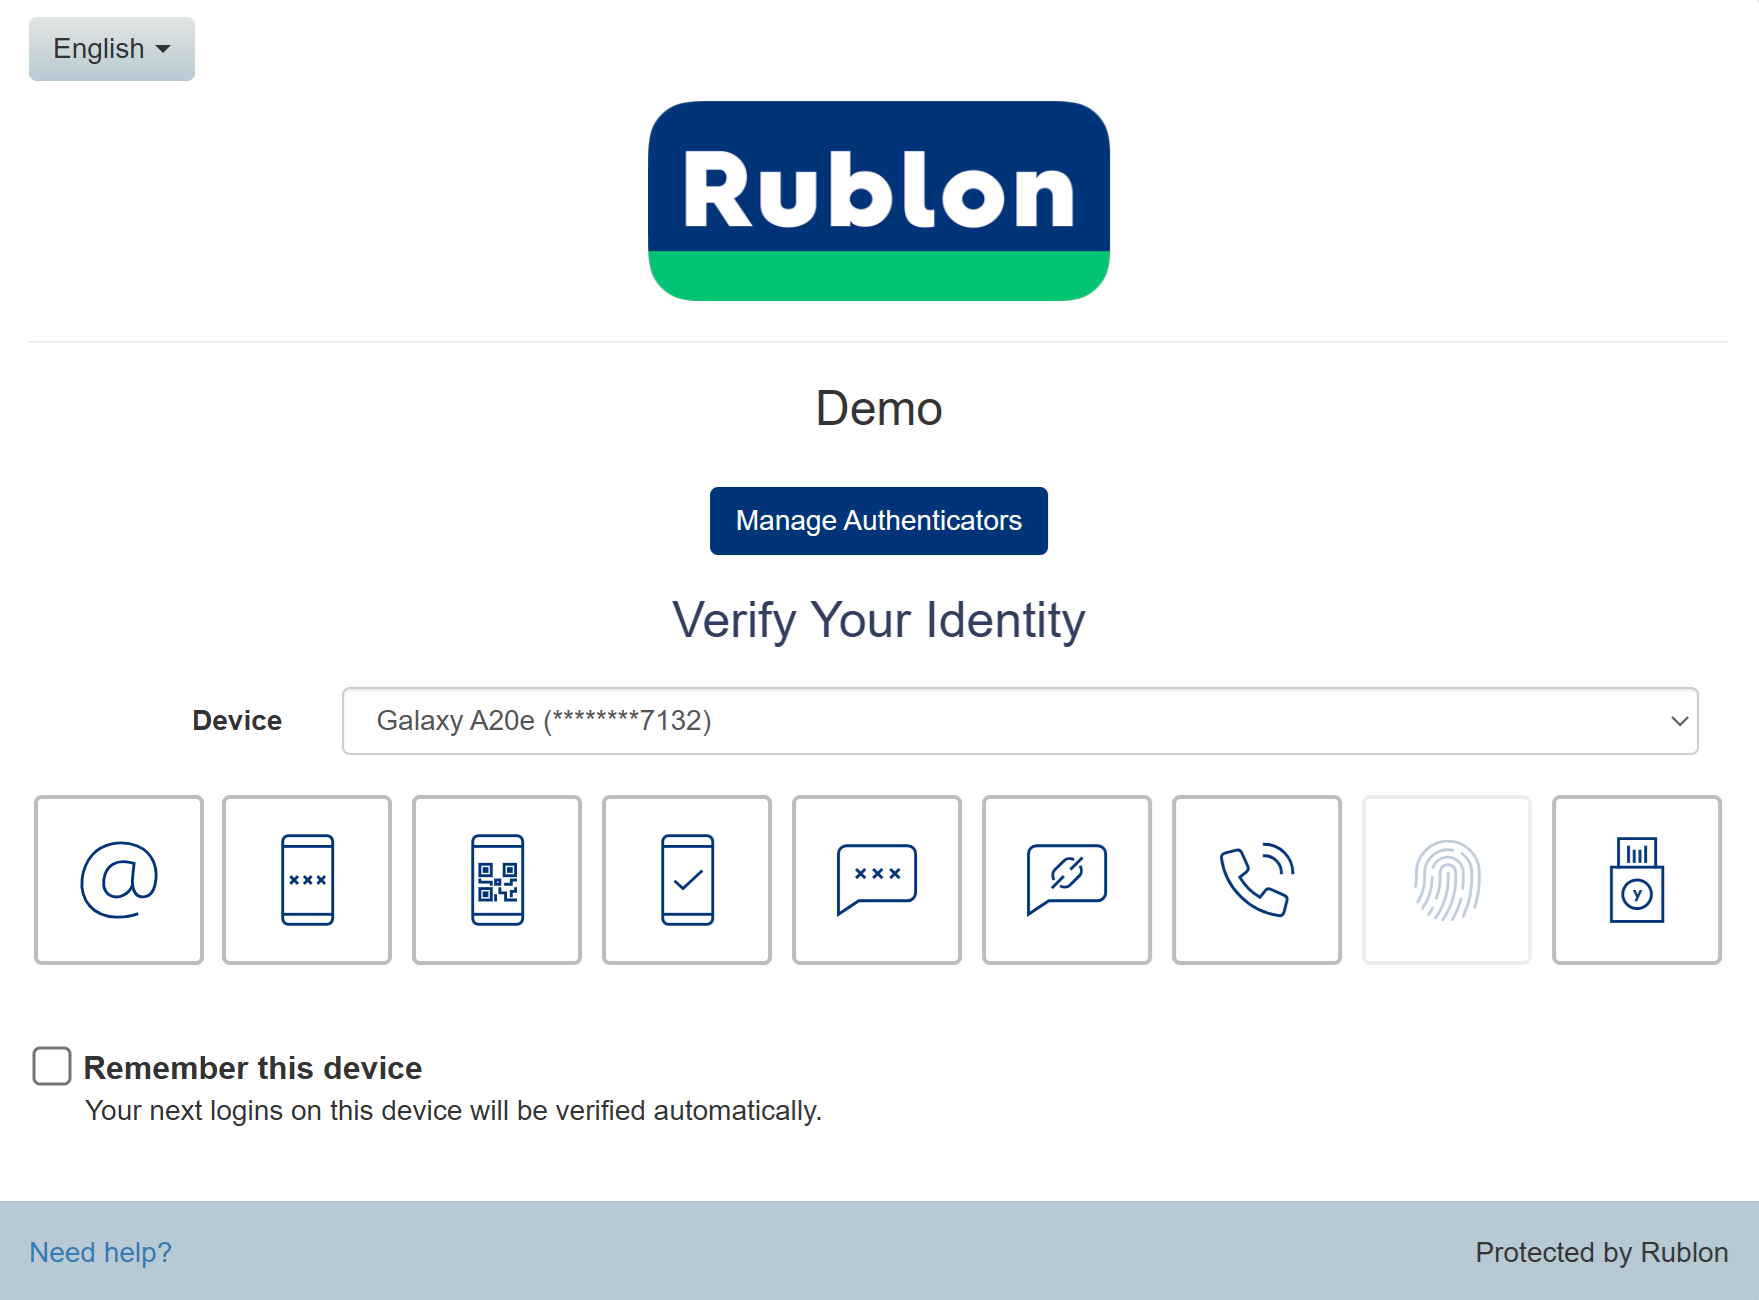
Task: Click the Rublon logo at the top
Action: (x=879, y=201)
